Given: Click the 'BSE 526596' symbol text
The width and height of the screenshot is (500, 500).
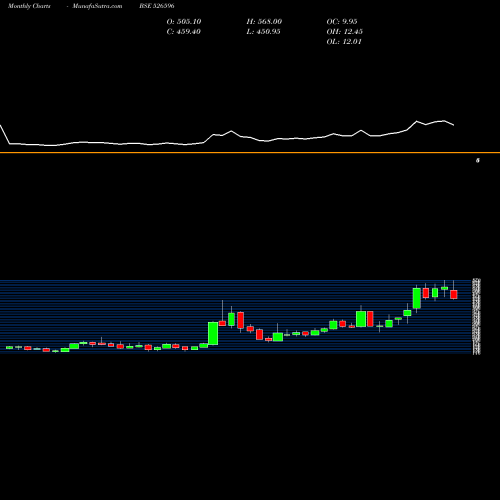Looking at the screenshot, I should click(157, 6).
